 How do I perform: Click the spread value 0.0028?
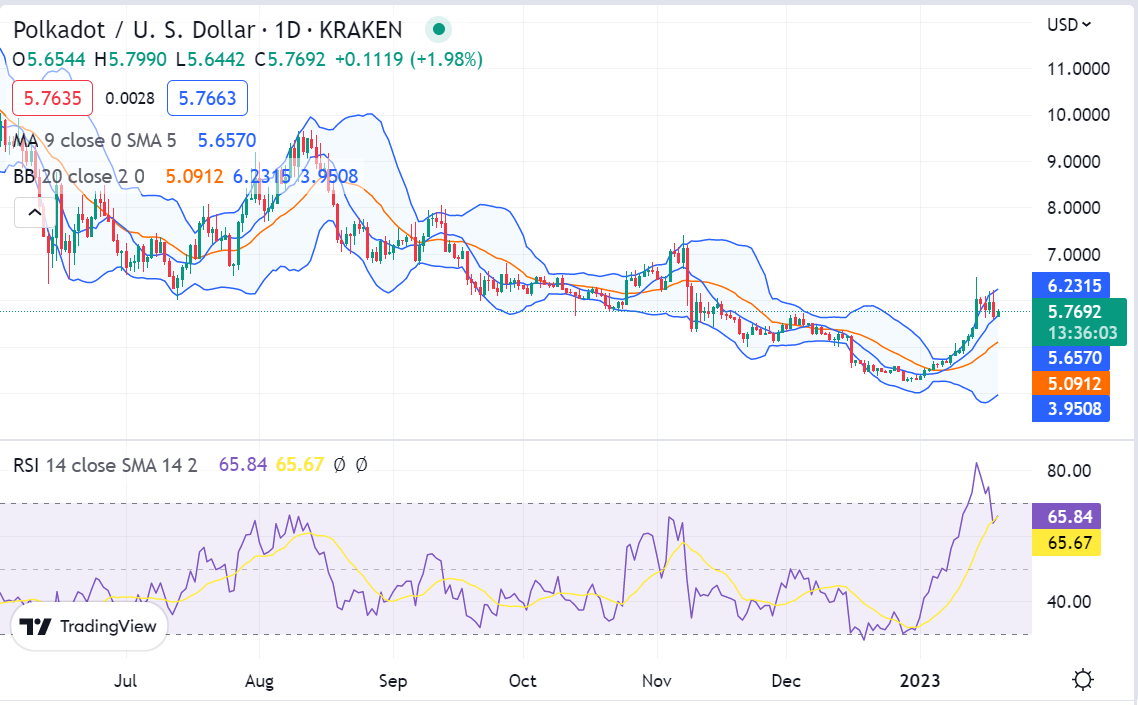130,98
